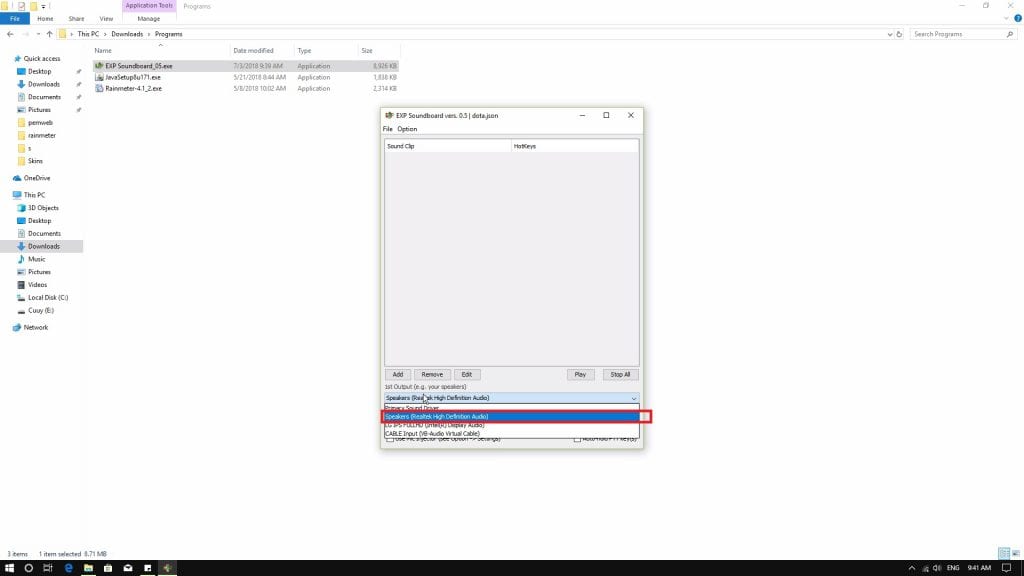Click the HotKeys column header
This screenshot has width=1024, height=576.
[575, 146]
